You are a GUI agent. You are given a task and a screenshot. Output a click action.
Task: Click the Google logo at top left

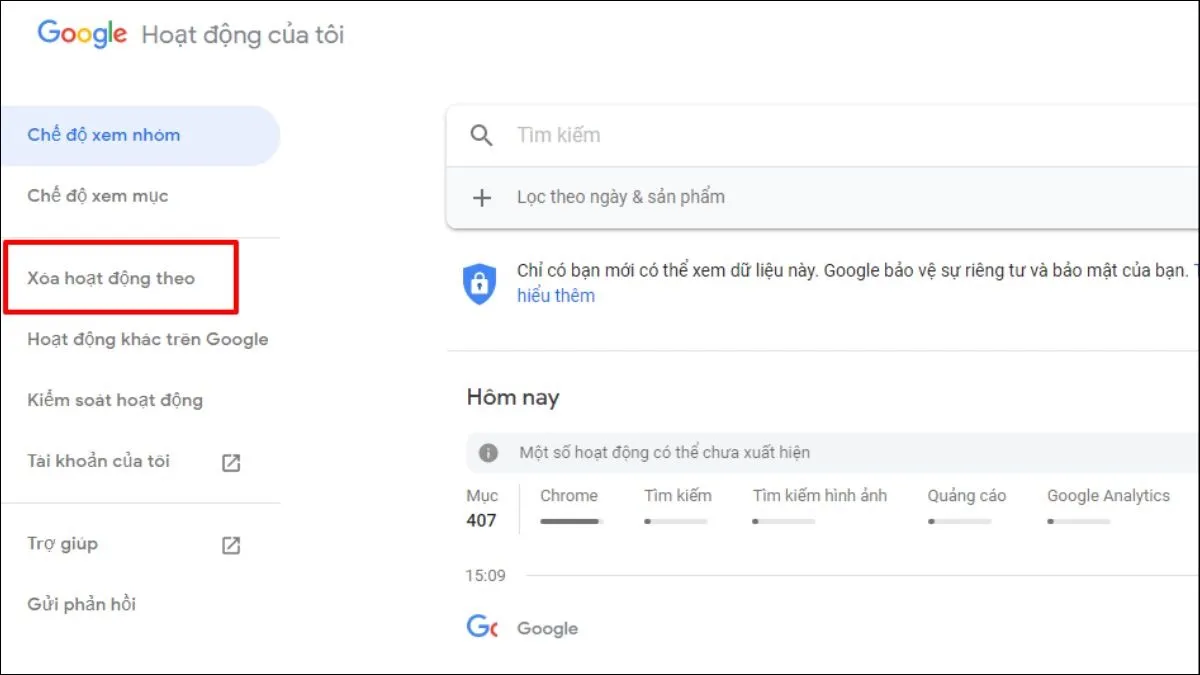click(82, 34)
